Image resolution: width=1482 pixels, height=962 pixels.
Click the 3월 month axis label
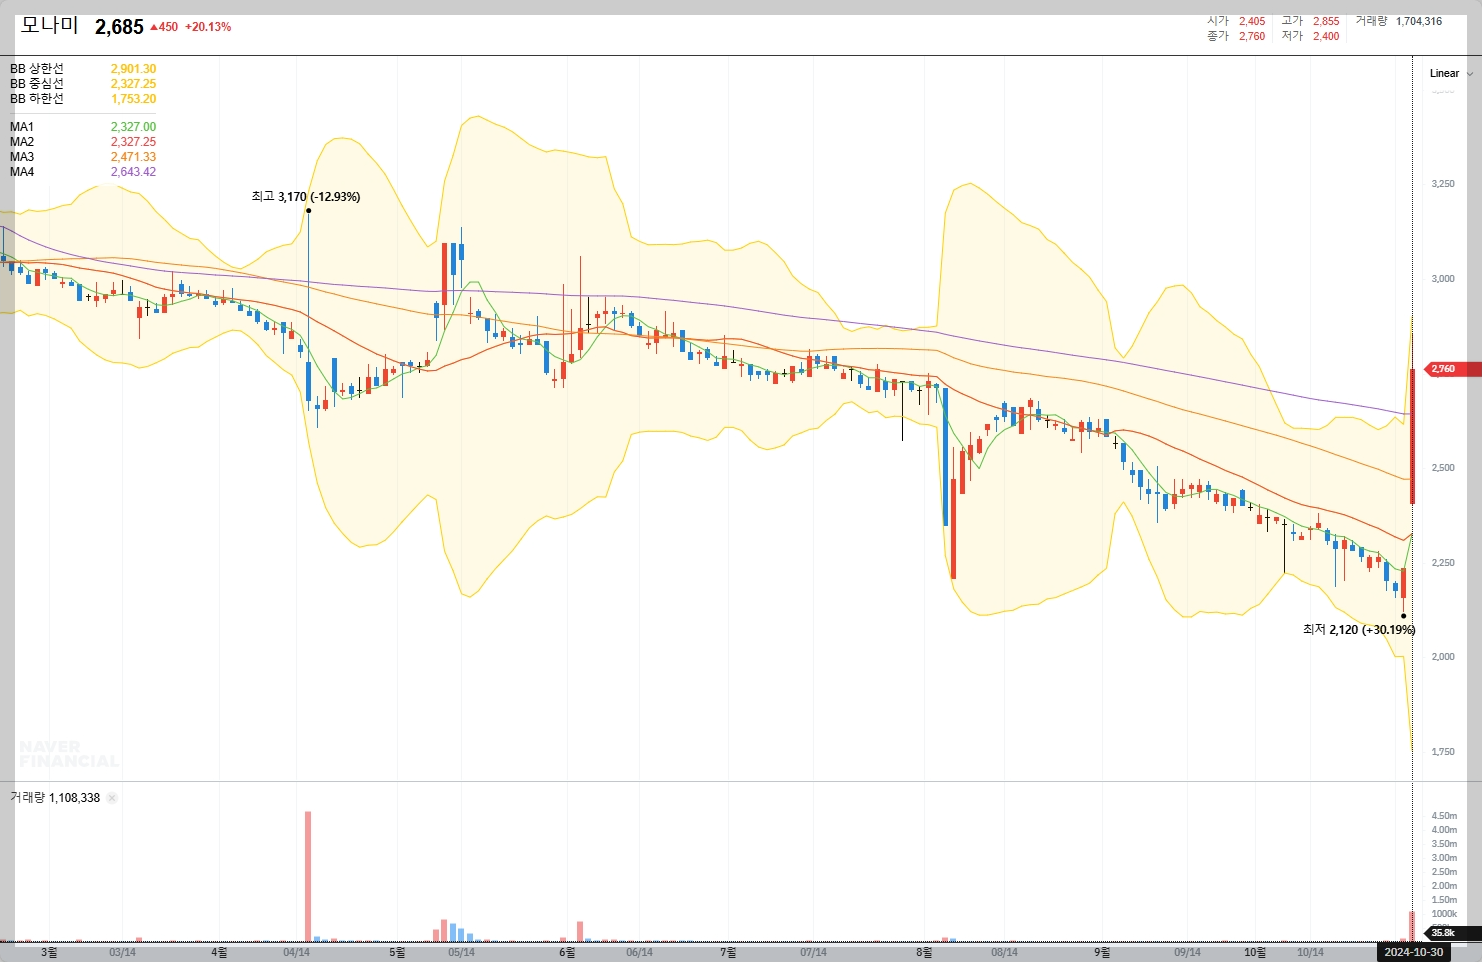coord(49,953)
